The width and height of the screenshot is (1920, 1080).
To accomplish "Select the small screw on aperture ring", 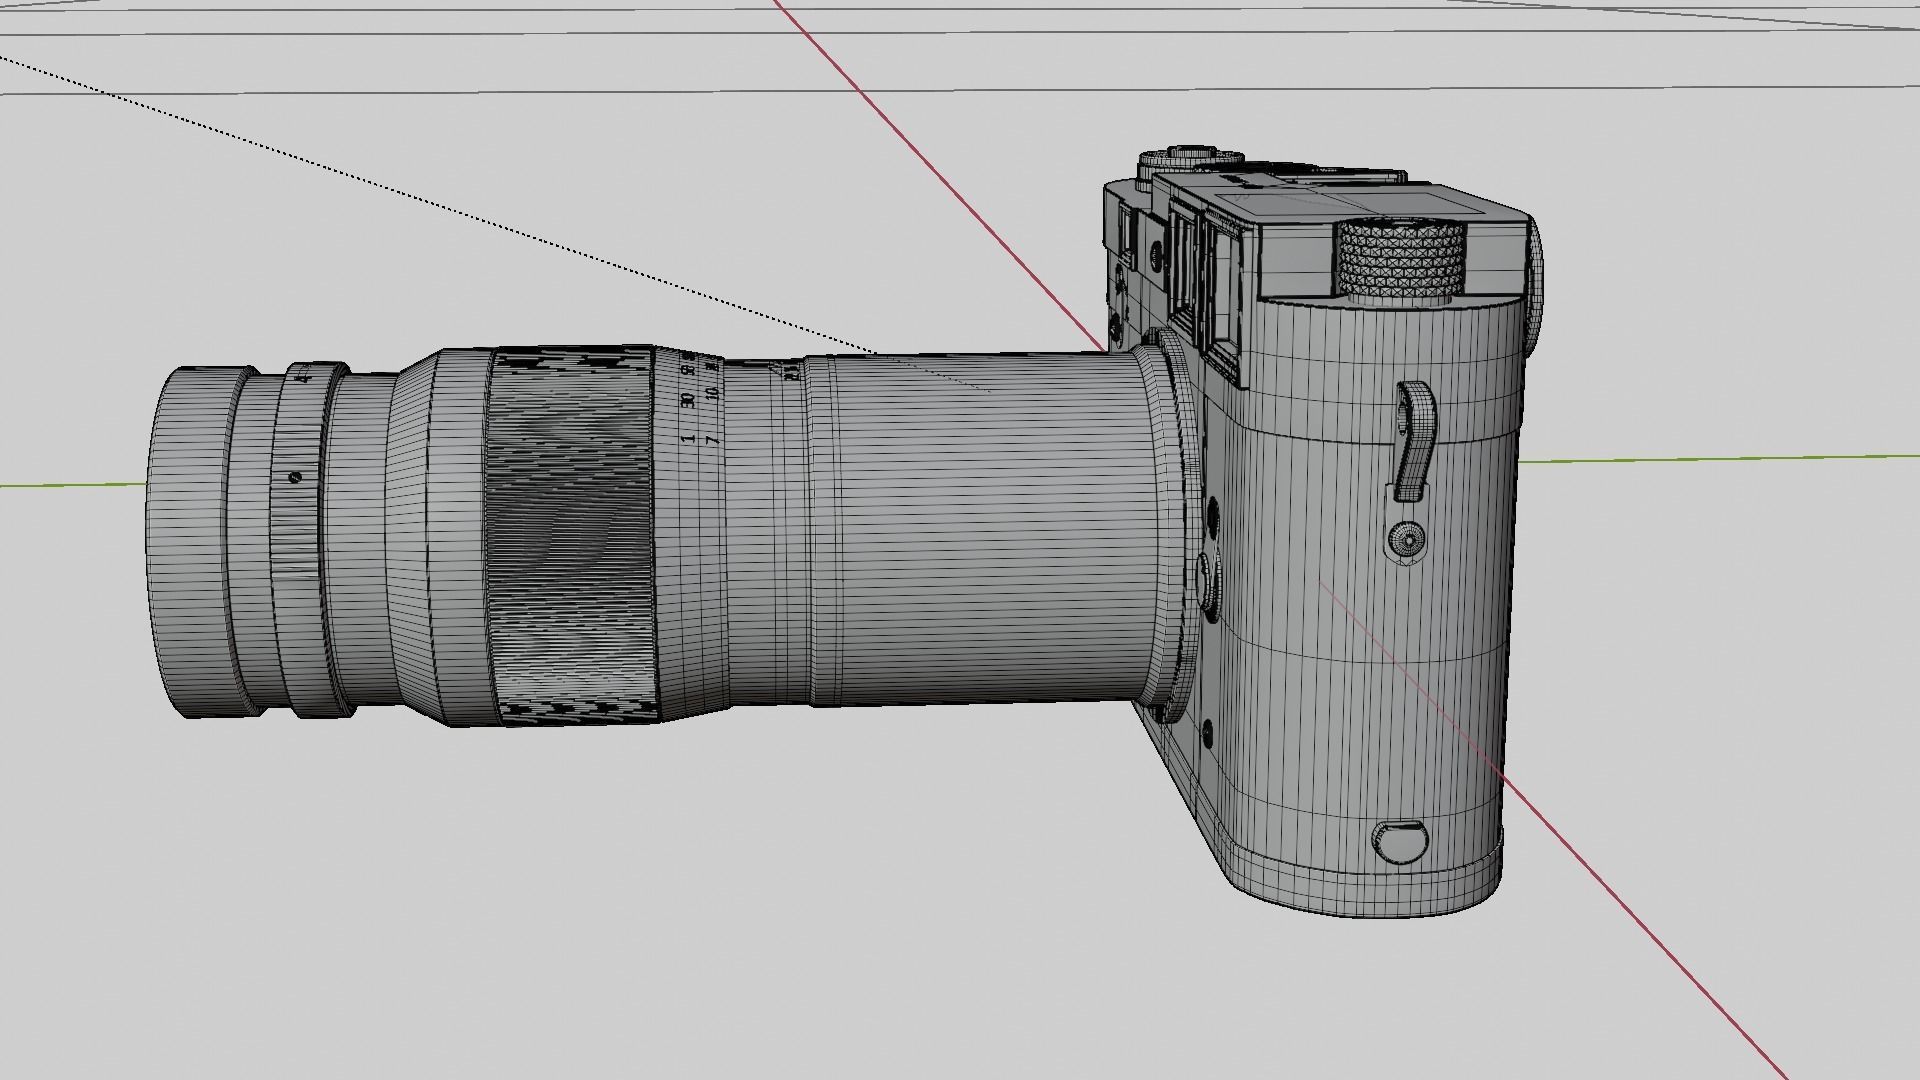I will (294, 477).
